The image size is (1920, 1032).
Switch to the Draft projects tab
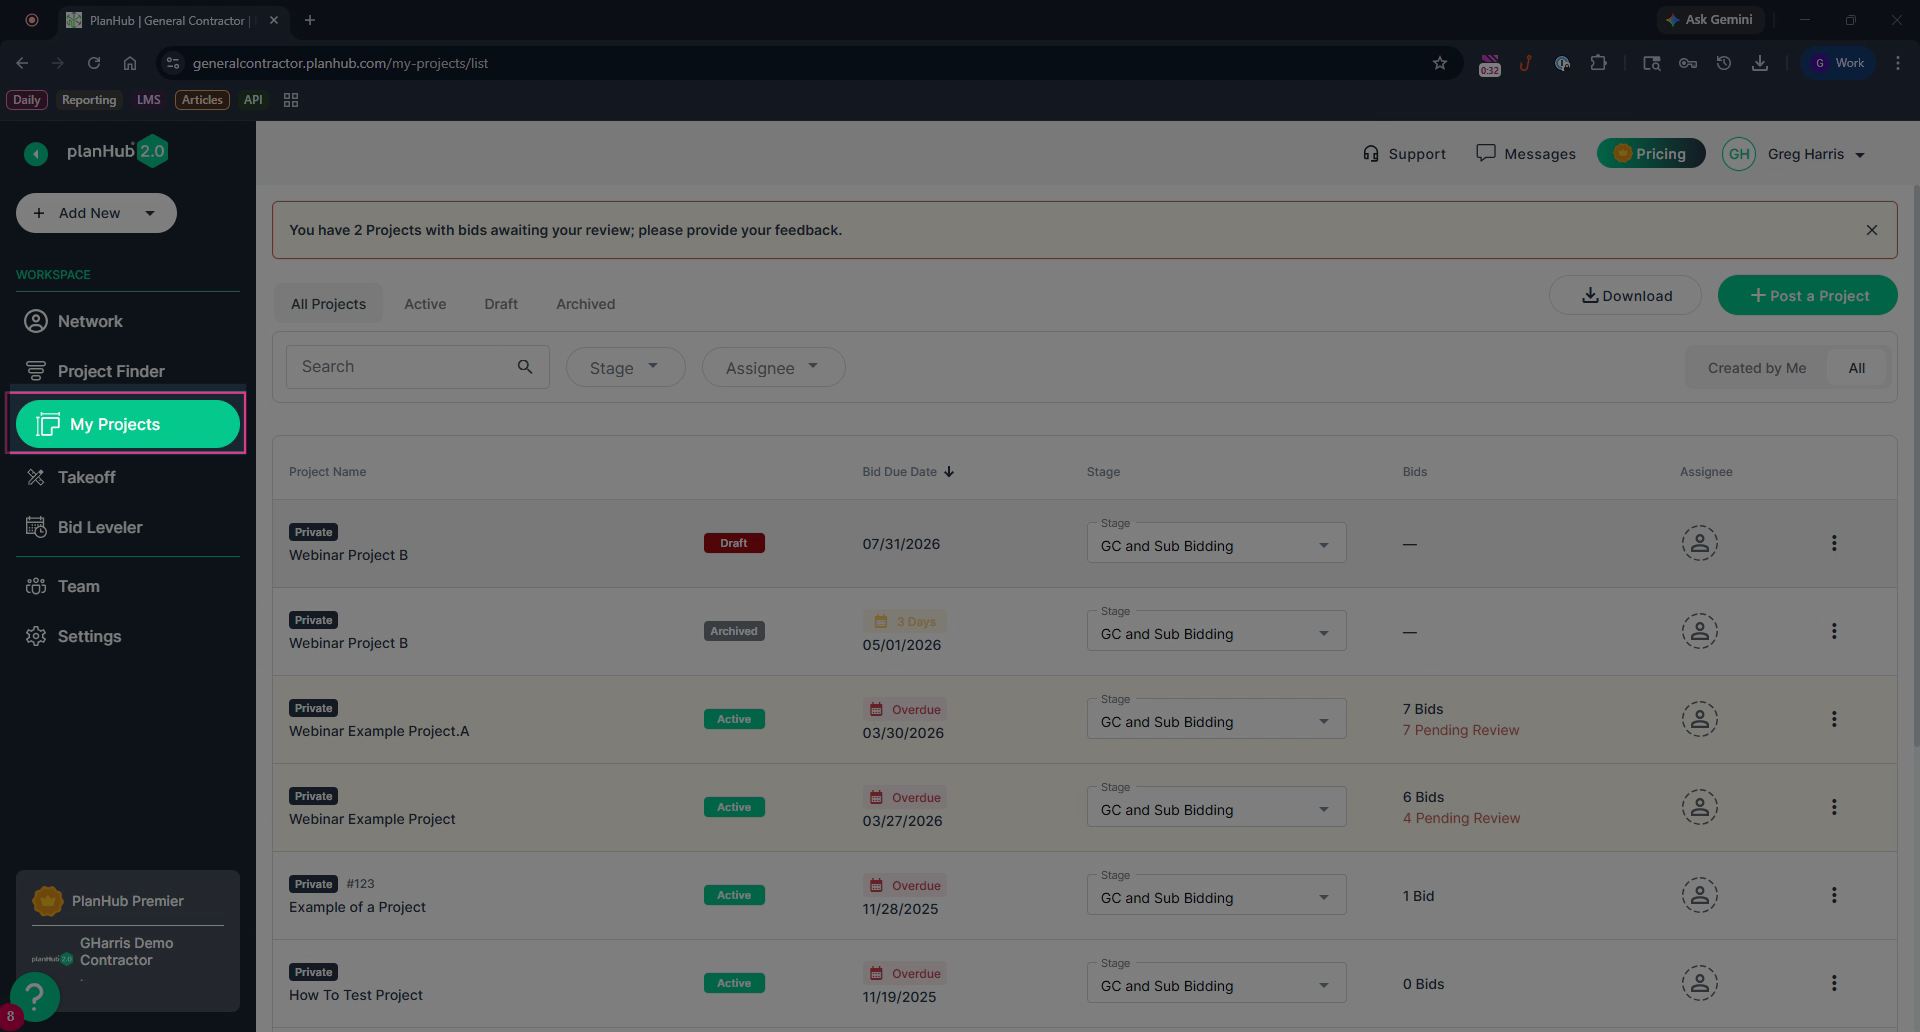[501, 304]
